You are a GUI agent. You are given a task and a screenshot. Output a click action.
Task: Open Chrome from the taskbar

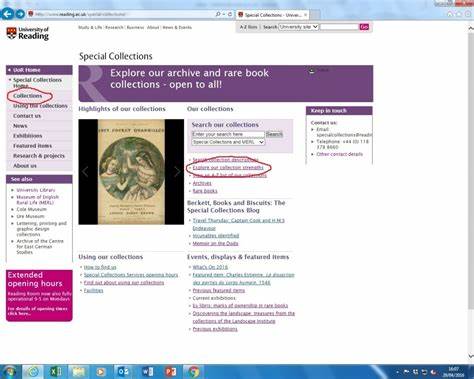193,371
